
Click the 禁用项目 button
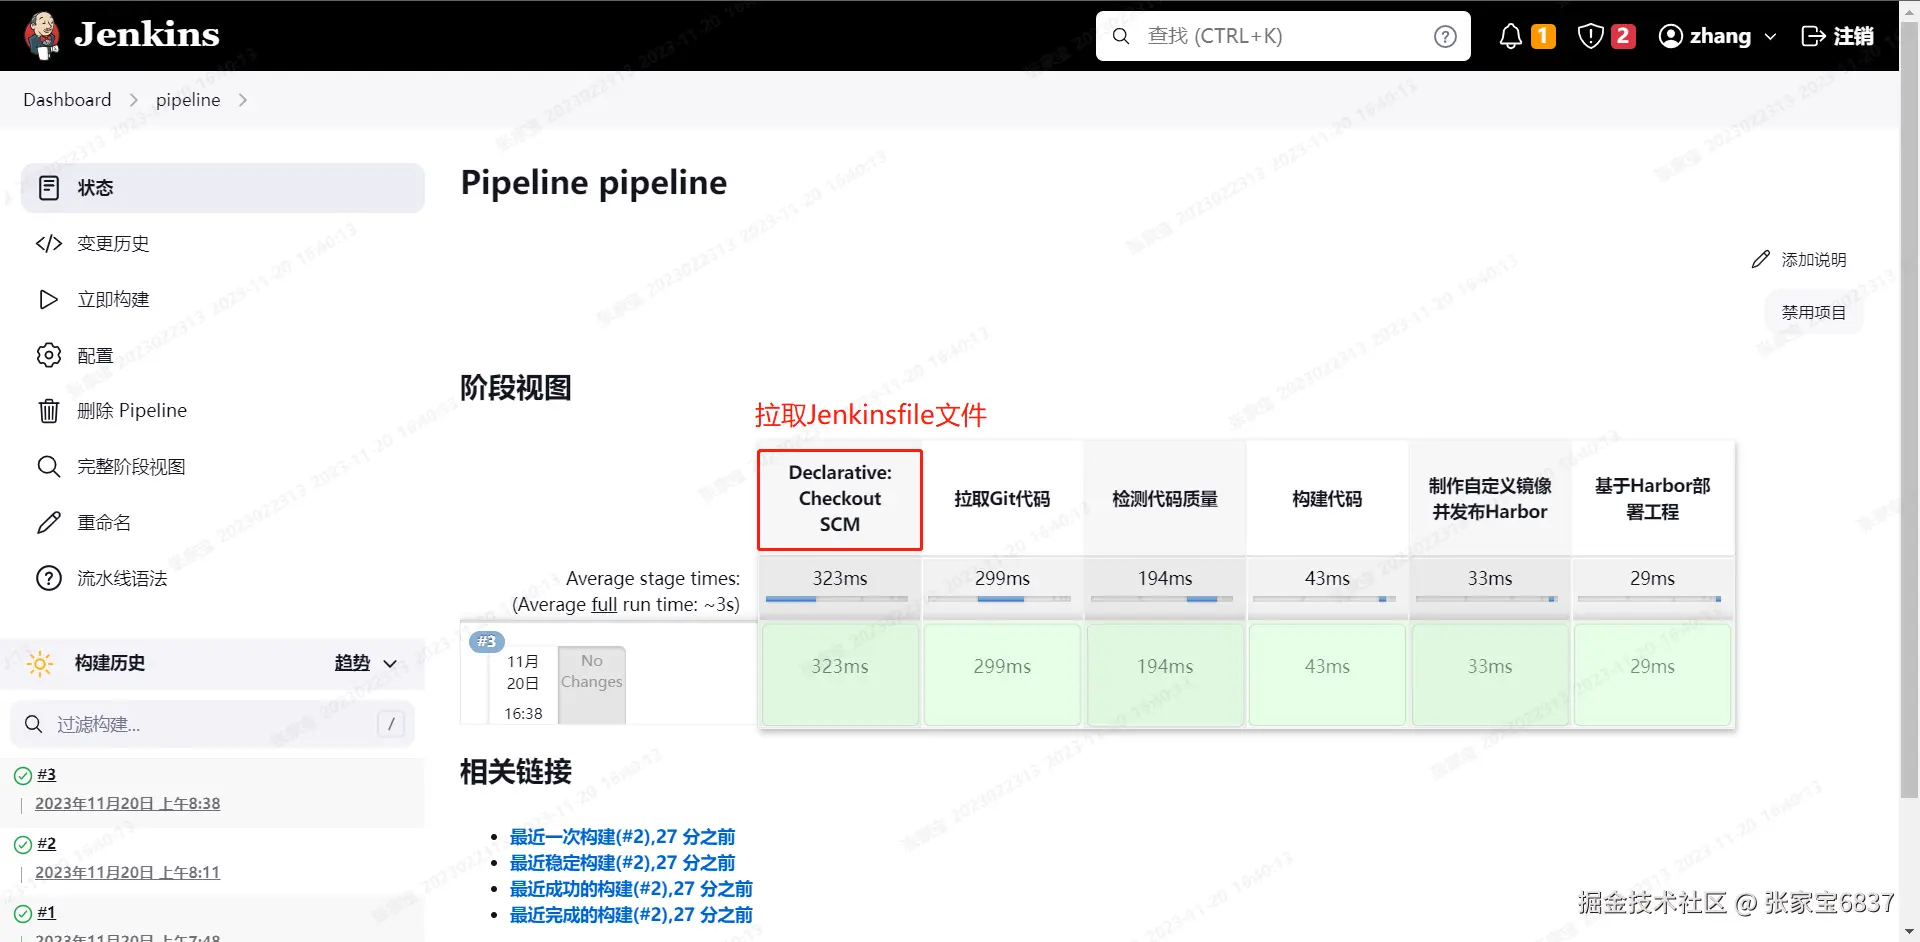click(x=1813, y=313)
